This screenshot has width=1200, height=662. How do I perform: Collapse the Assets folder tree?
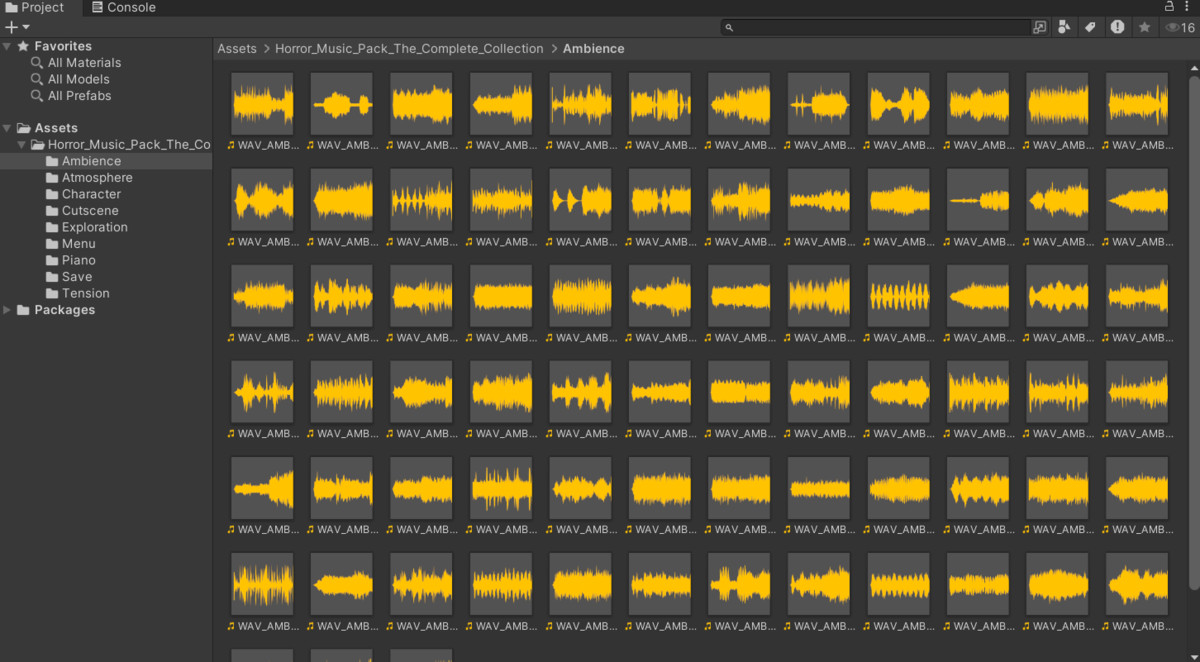pyautogui.click(x=7, y=128)
